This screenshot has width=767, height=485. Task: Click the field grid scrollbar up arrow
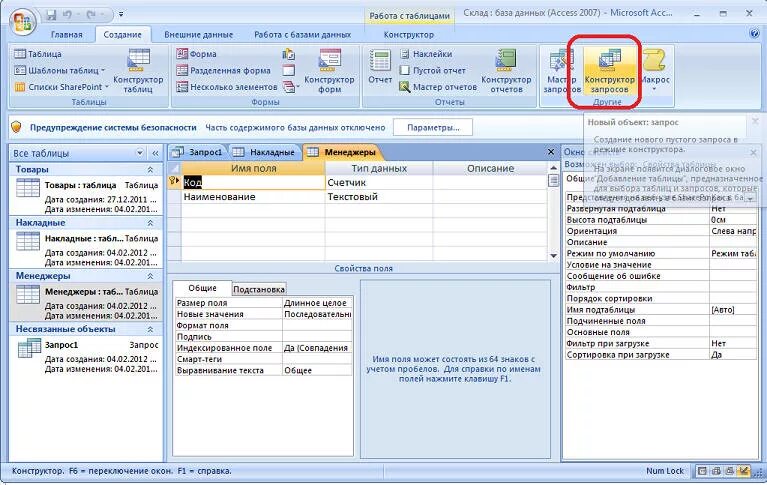click(x=553, y=168)
